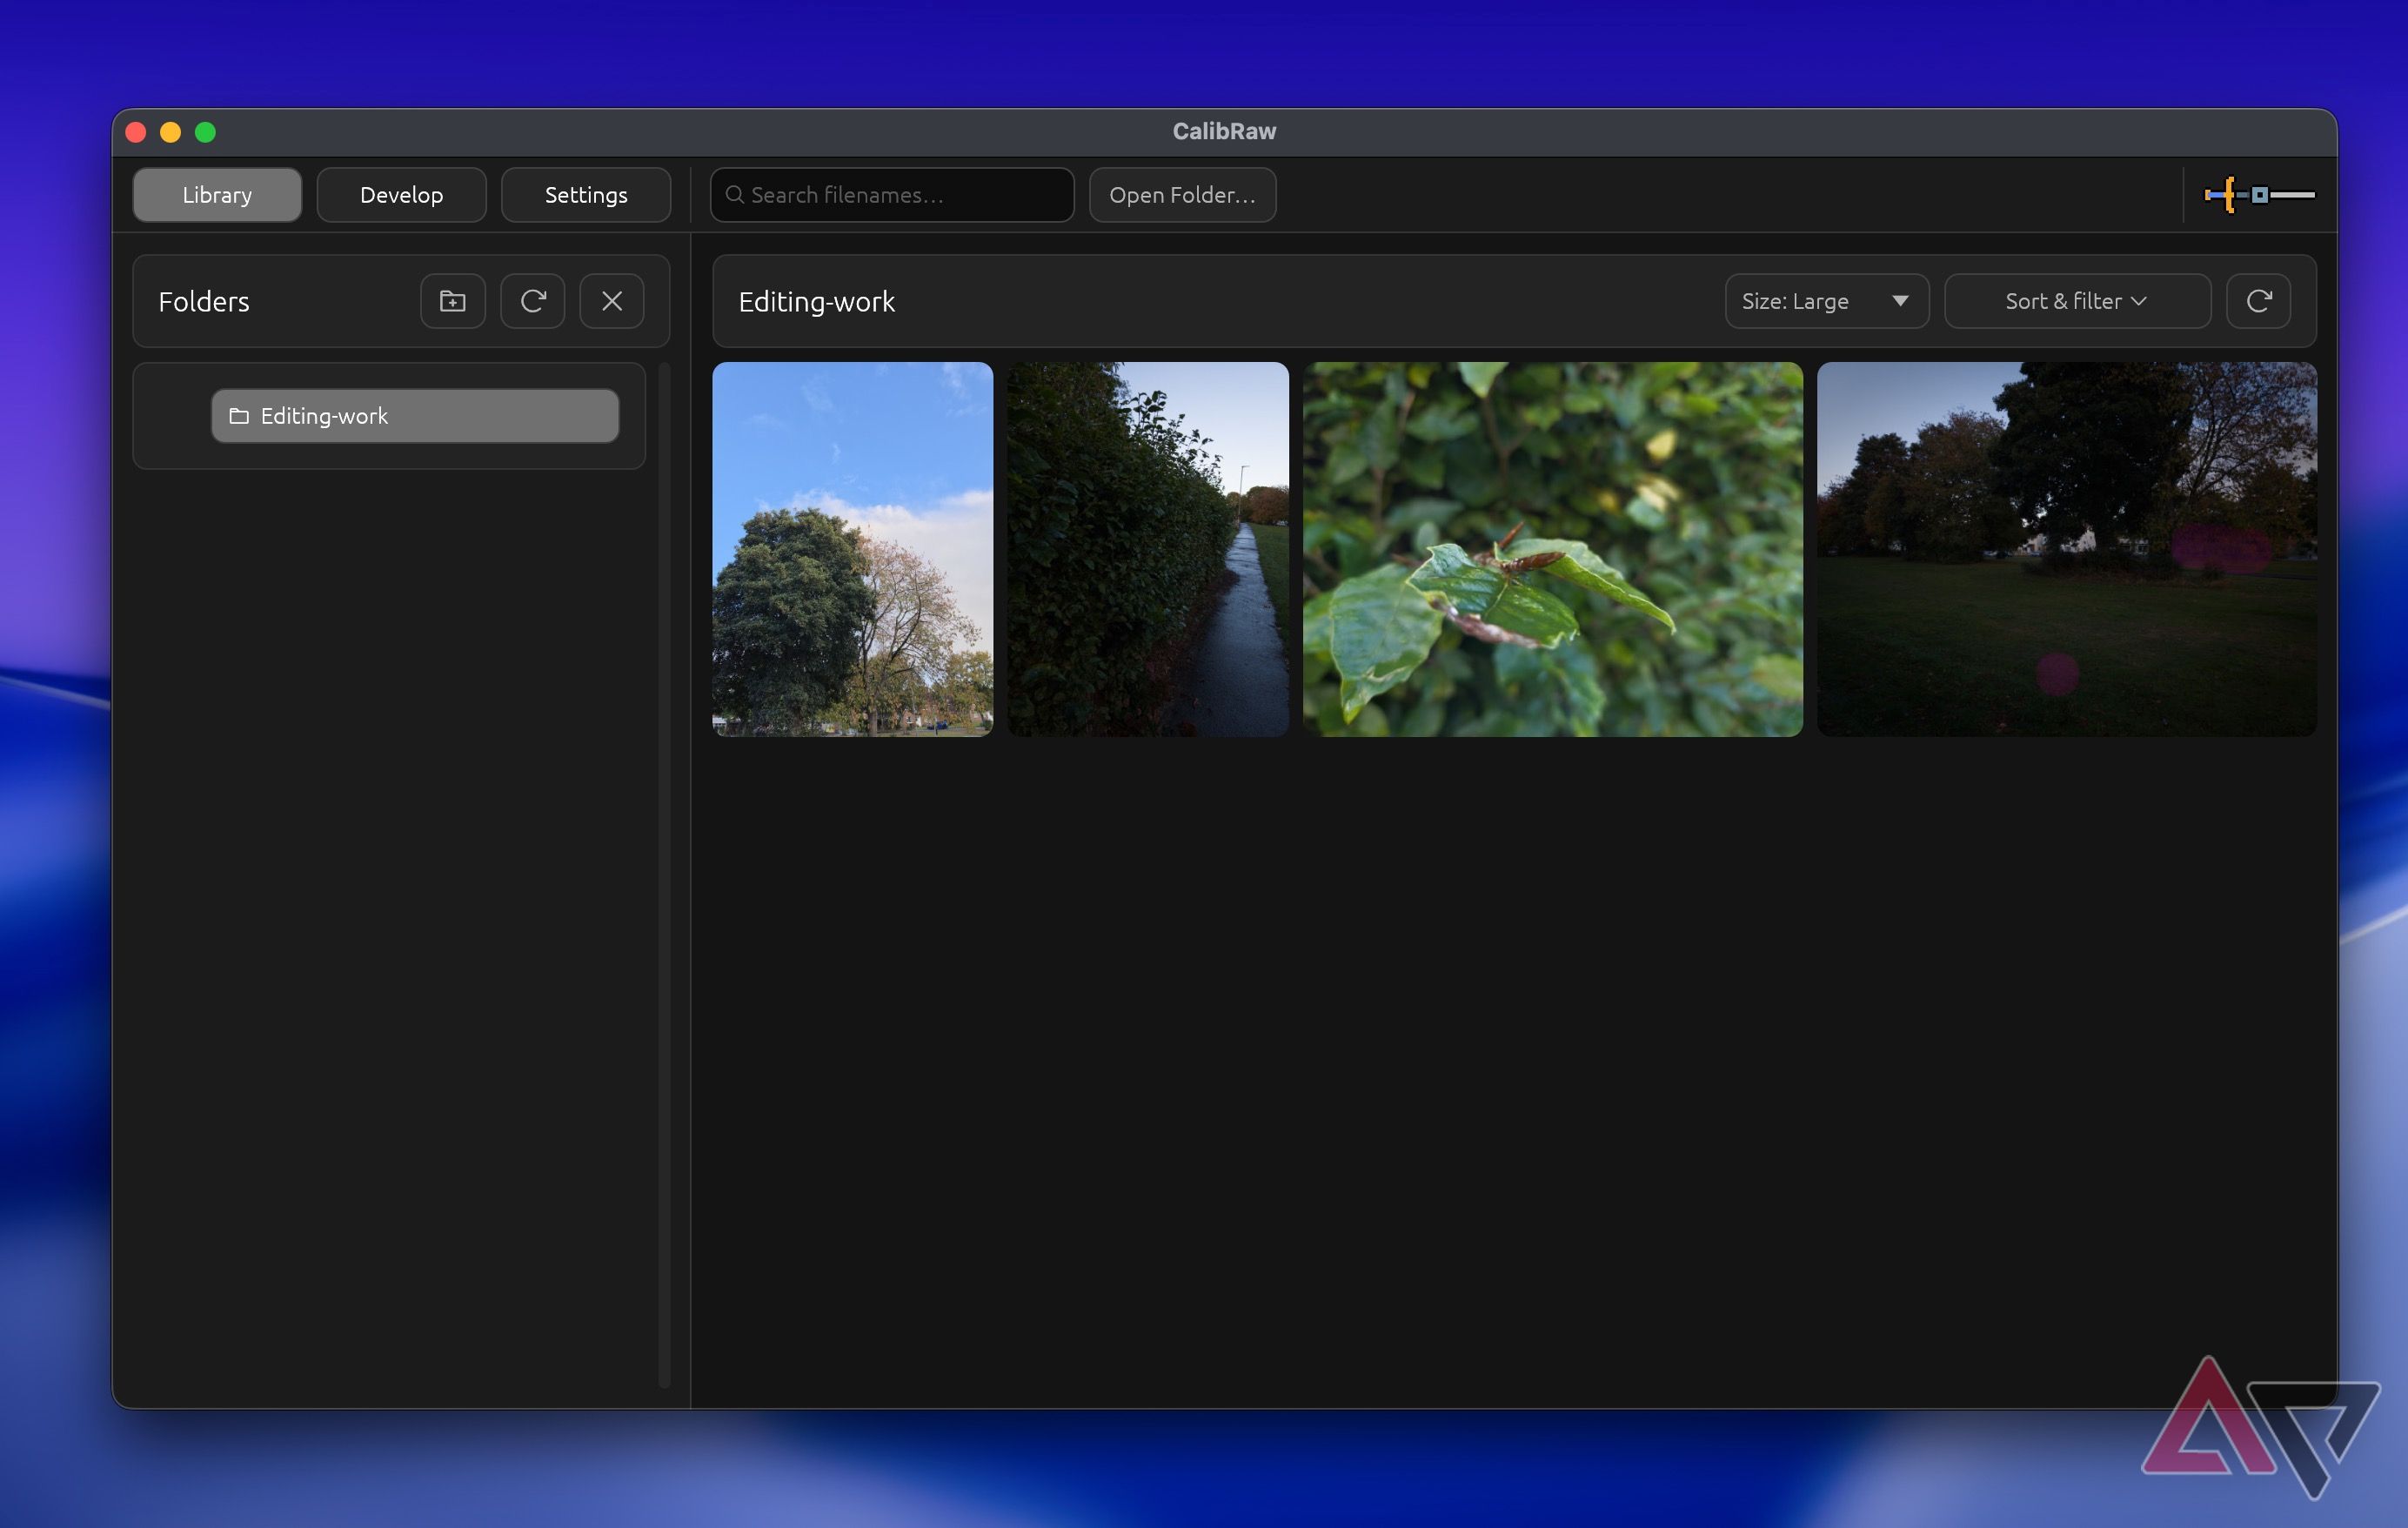Open the Size: Large dropdown
This screenshot has height=1528, width=2408.
tap(1827, 301)
